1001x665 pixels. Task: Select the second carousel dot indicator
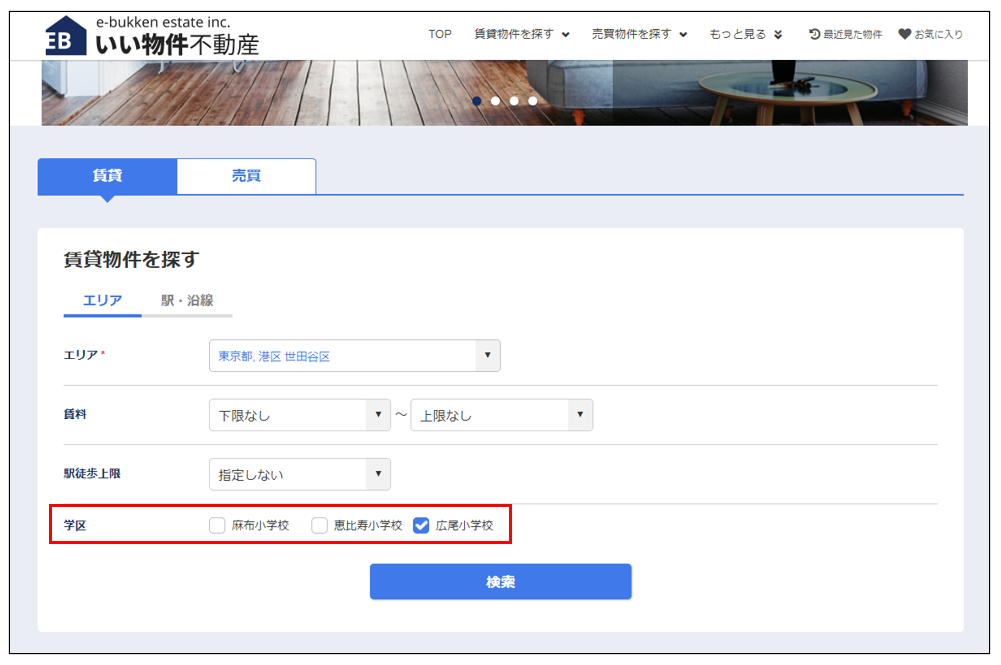tap(495, 101)
